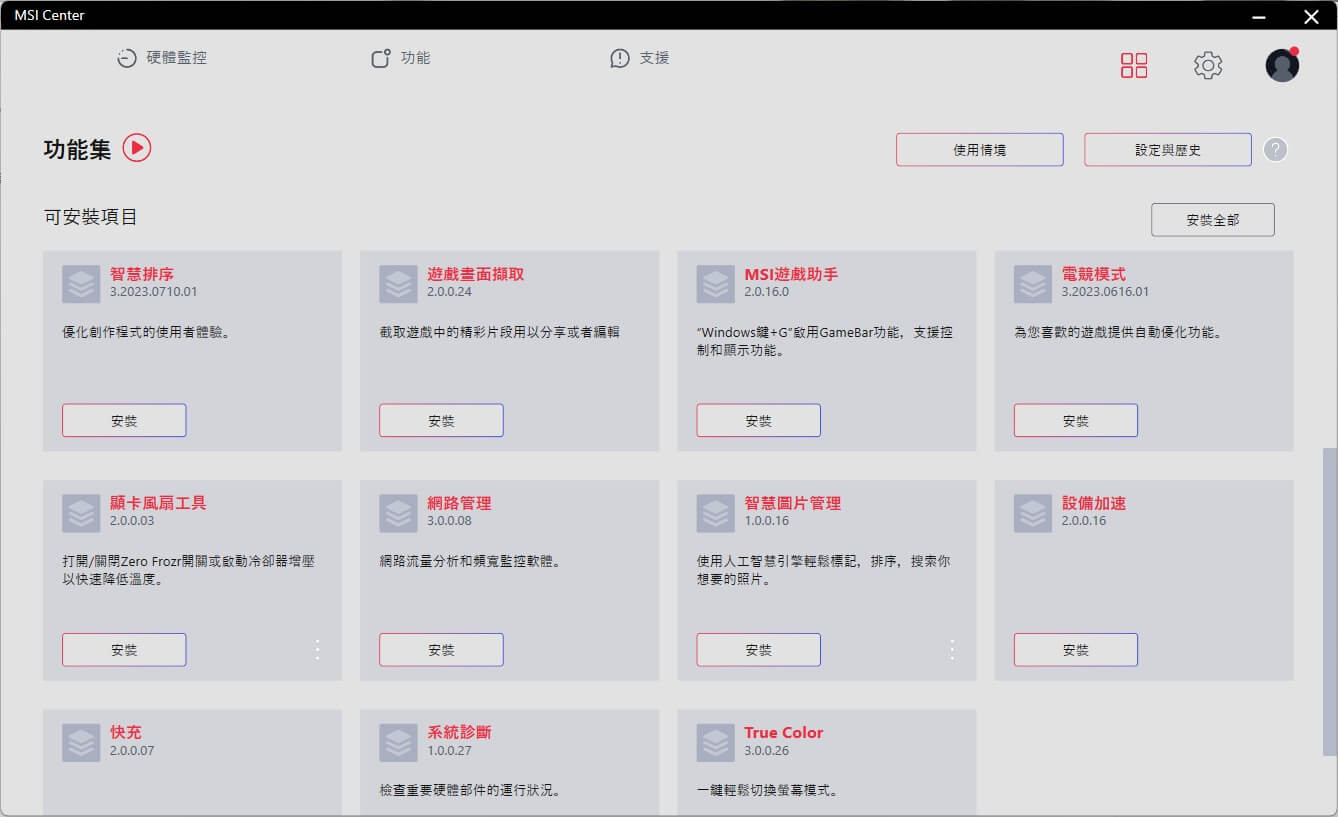The height and width of the screenshot is (817, 1338).
Task: Select the True Color title
Action: tap(784, 732)
